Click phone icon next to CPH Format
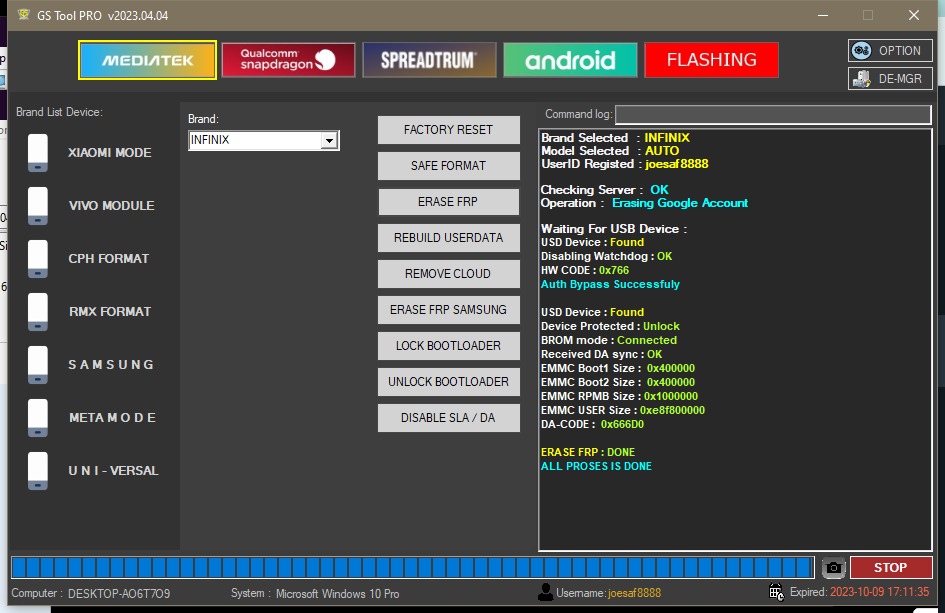Viewport: 945px width, 613px height. point(38,259)
